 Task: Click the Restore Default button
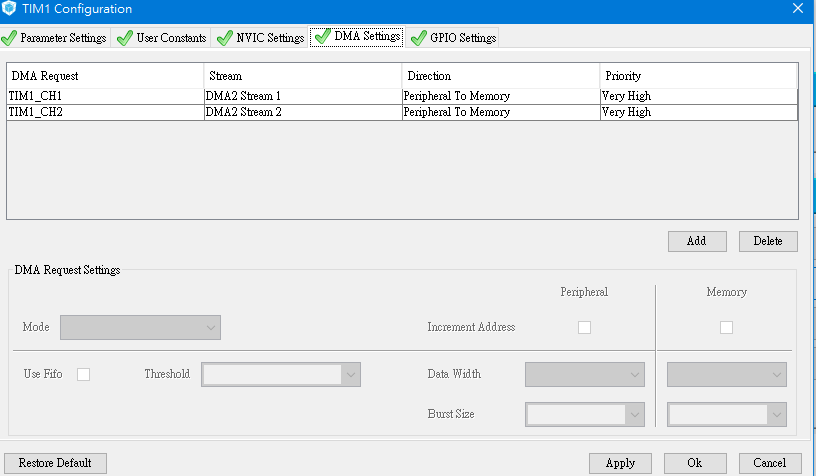click(x=55, y=463)
